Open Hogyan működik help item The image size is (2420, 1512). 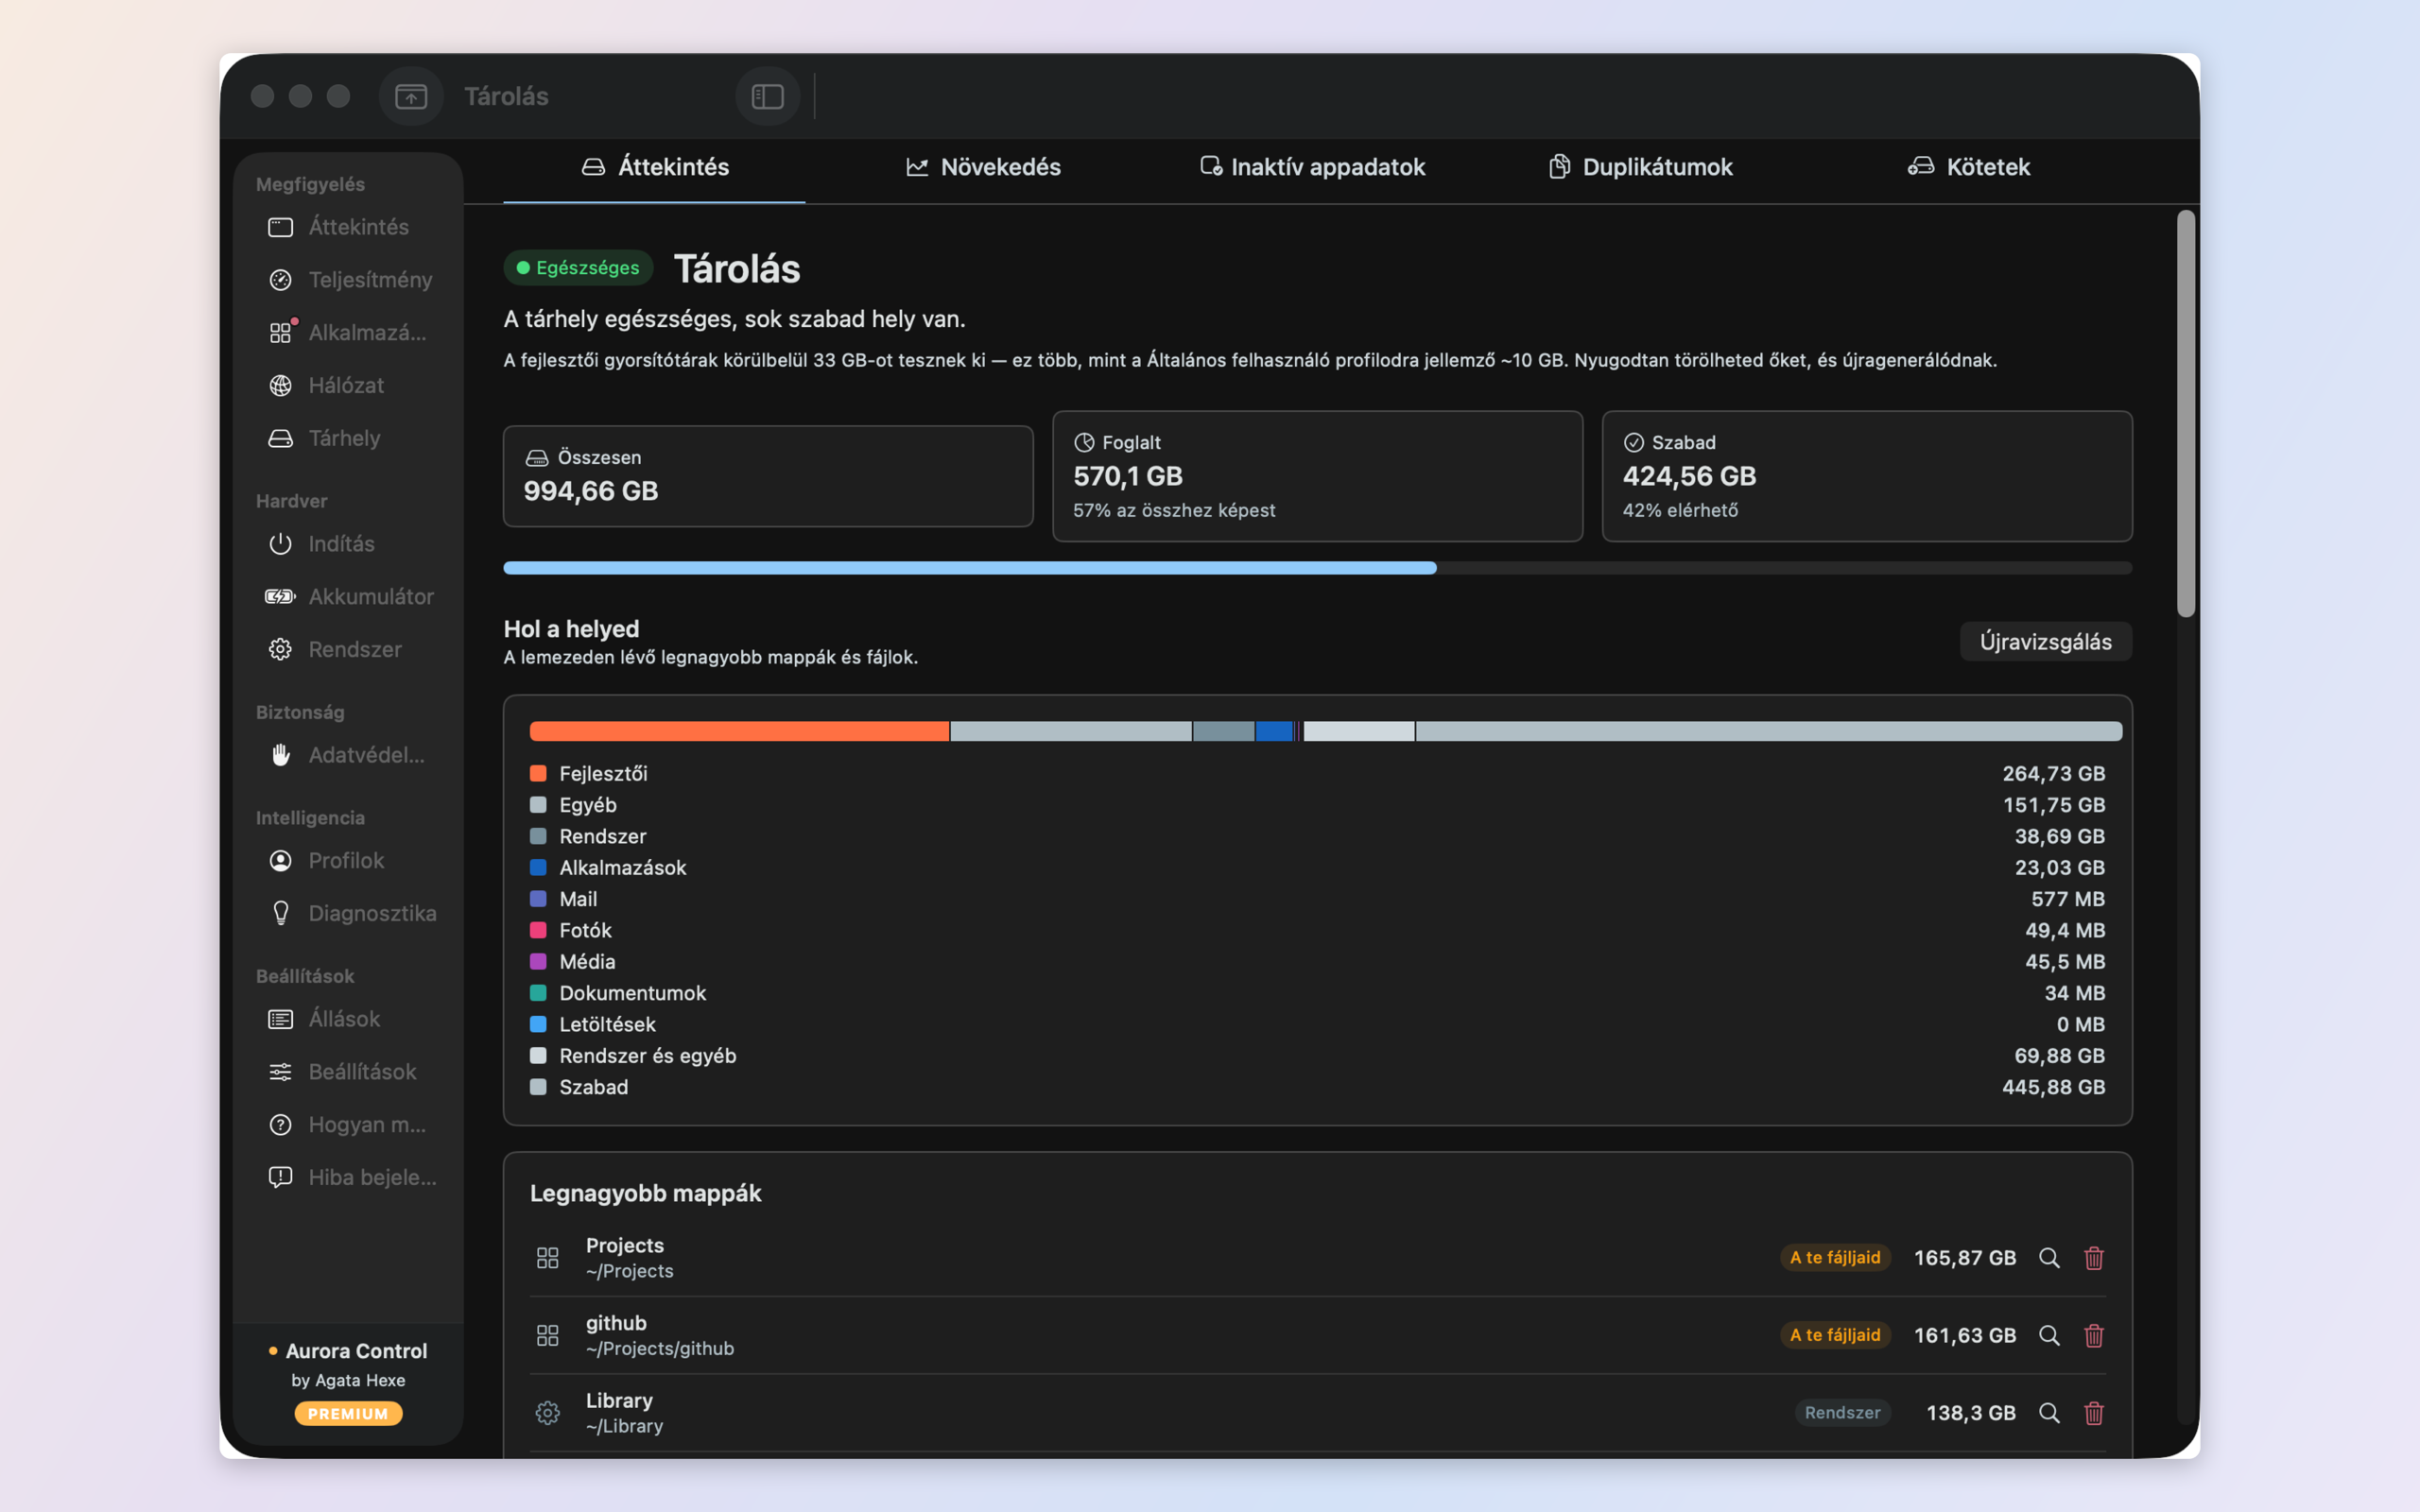pos(347,1125)
